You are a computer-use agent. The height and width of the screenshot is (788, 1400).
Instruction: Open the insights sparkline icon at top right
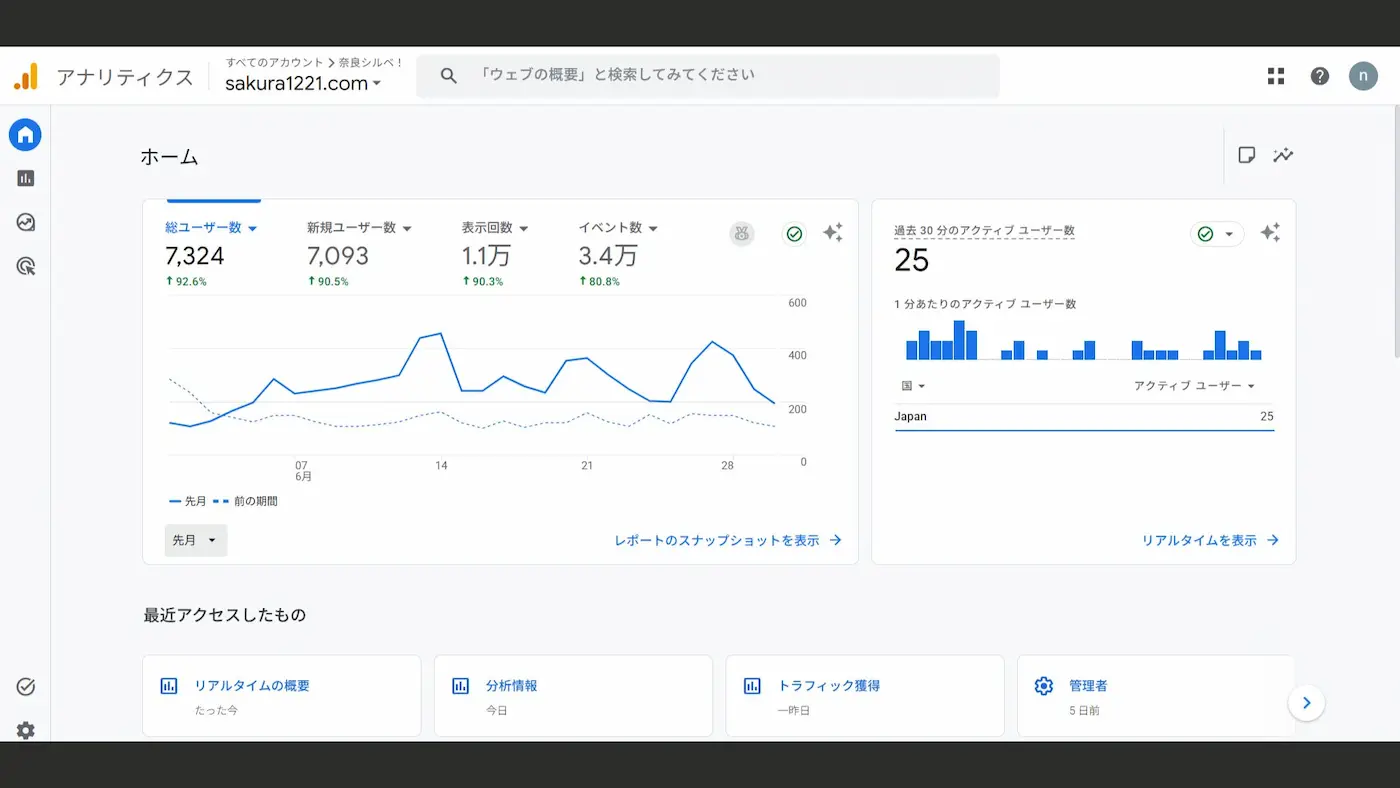1283,155
